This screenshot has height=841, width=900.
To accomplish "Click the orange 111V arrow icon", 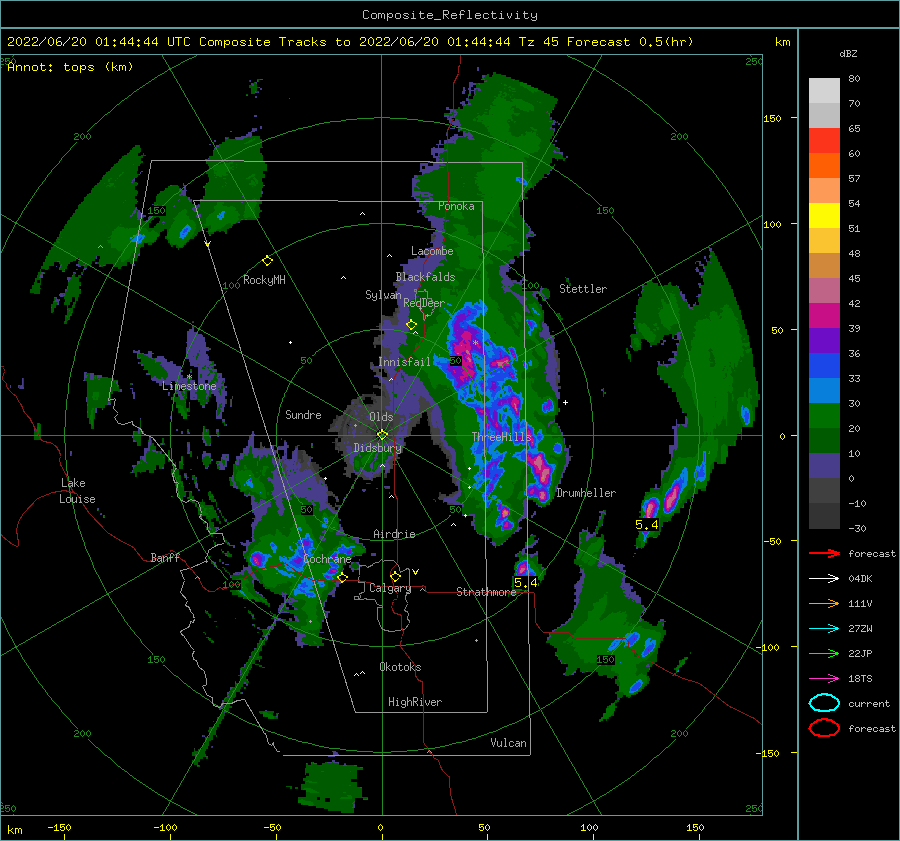I will [824, 603].
